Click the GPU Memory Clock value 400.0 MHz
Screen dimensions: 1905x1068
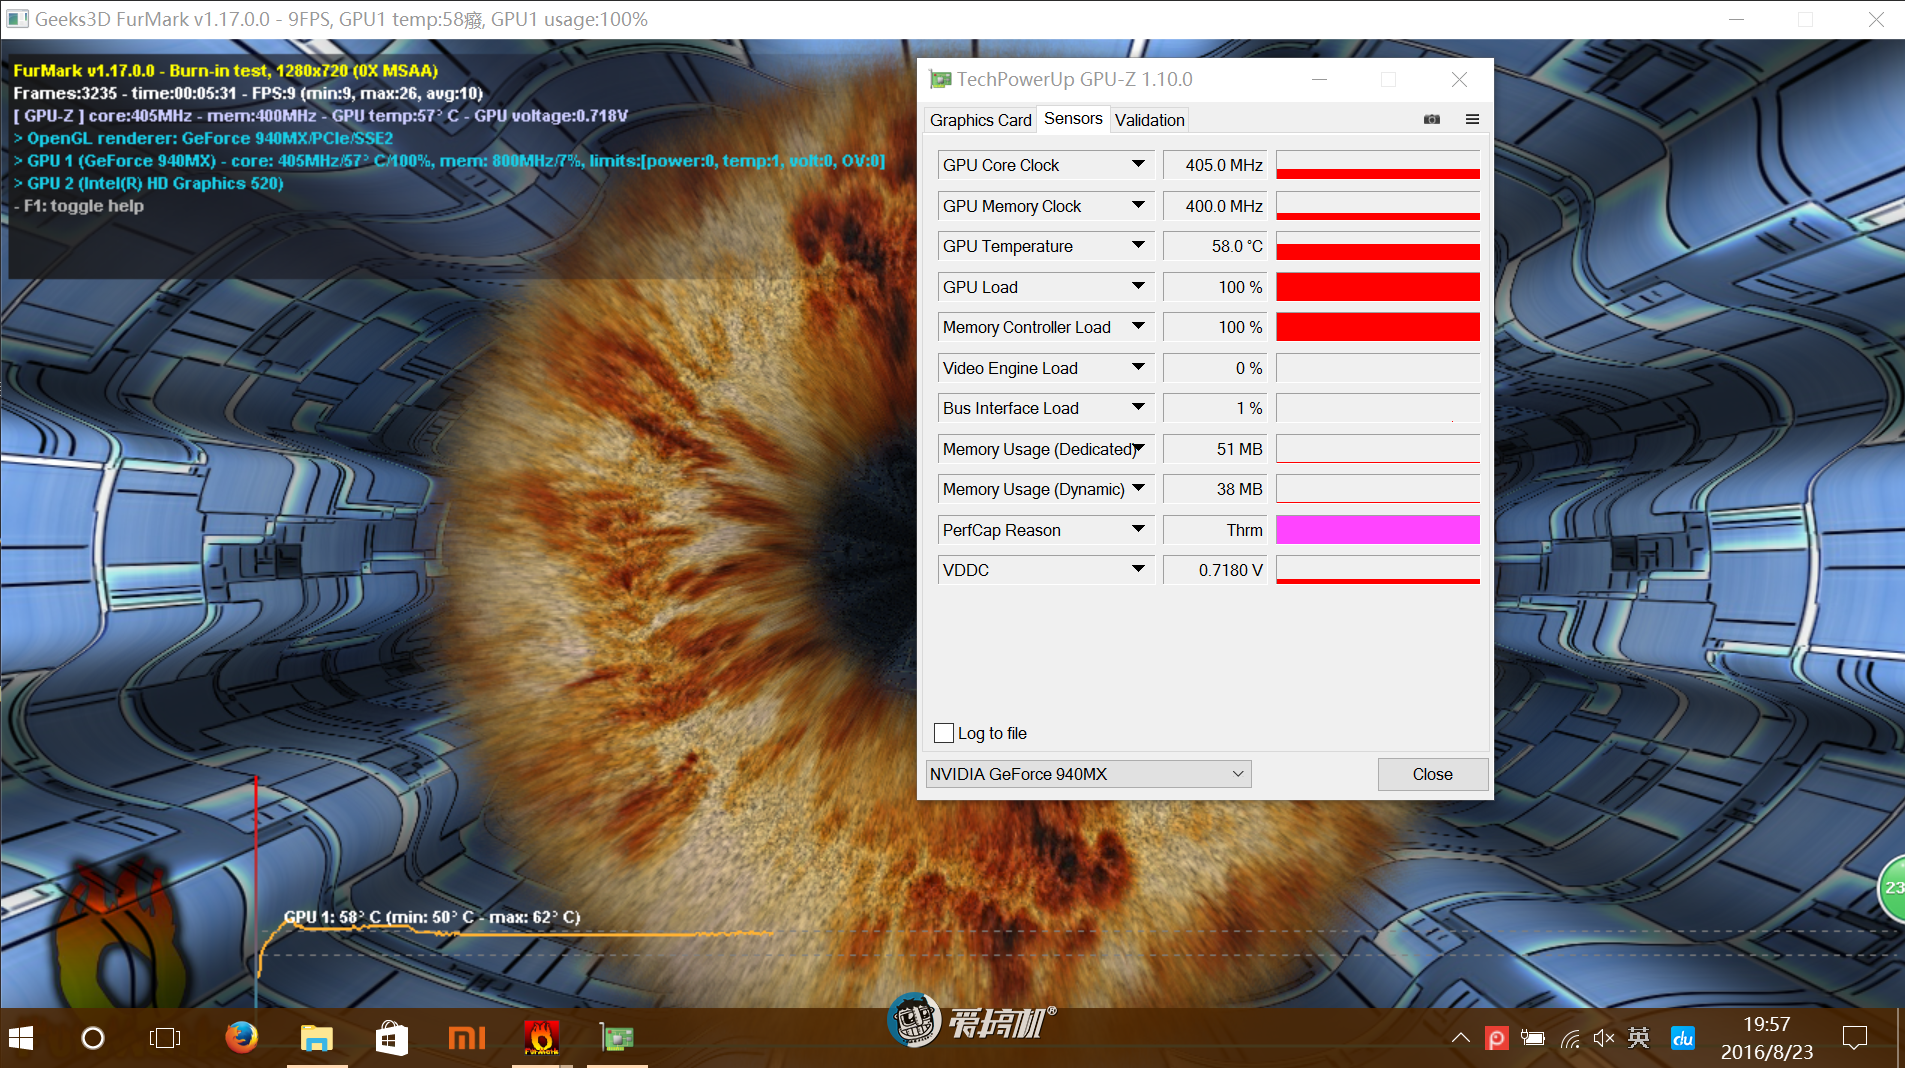pos(1215,206)
